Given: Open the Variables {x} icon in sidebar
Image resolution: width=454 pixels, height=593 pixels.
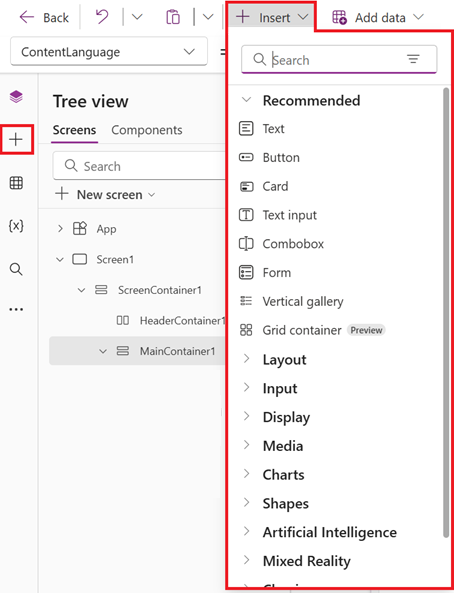Looking at the screenshot, I should (x=16, y=226).
